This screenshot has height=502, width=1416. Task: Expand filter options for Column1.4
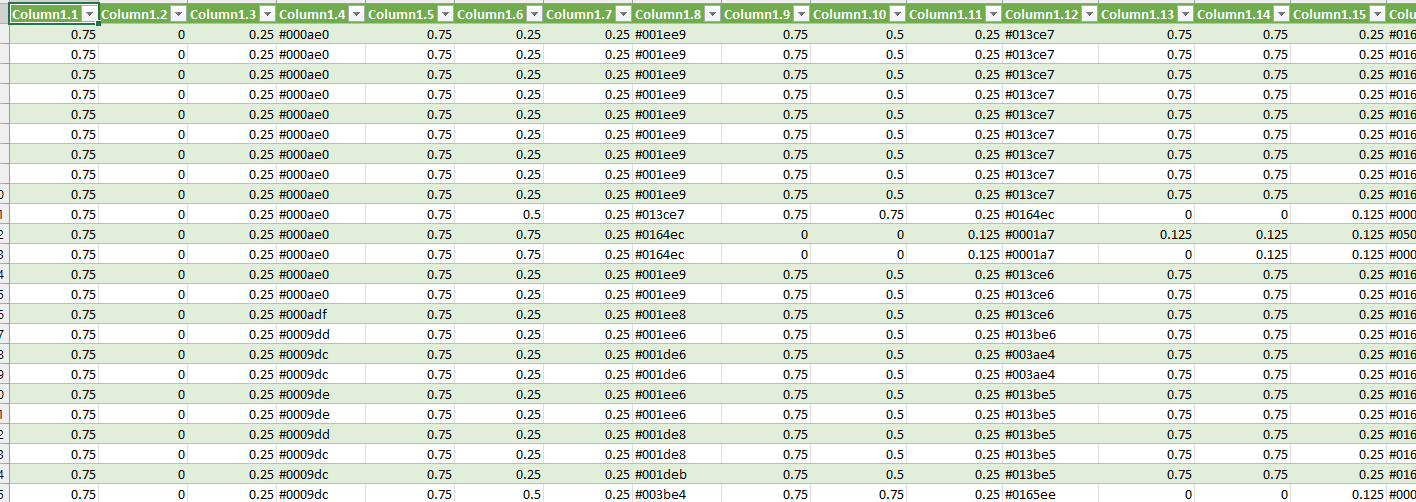point(357,14)
